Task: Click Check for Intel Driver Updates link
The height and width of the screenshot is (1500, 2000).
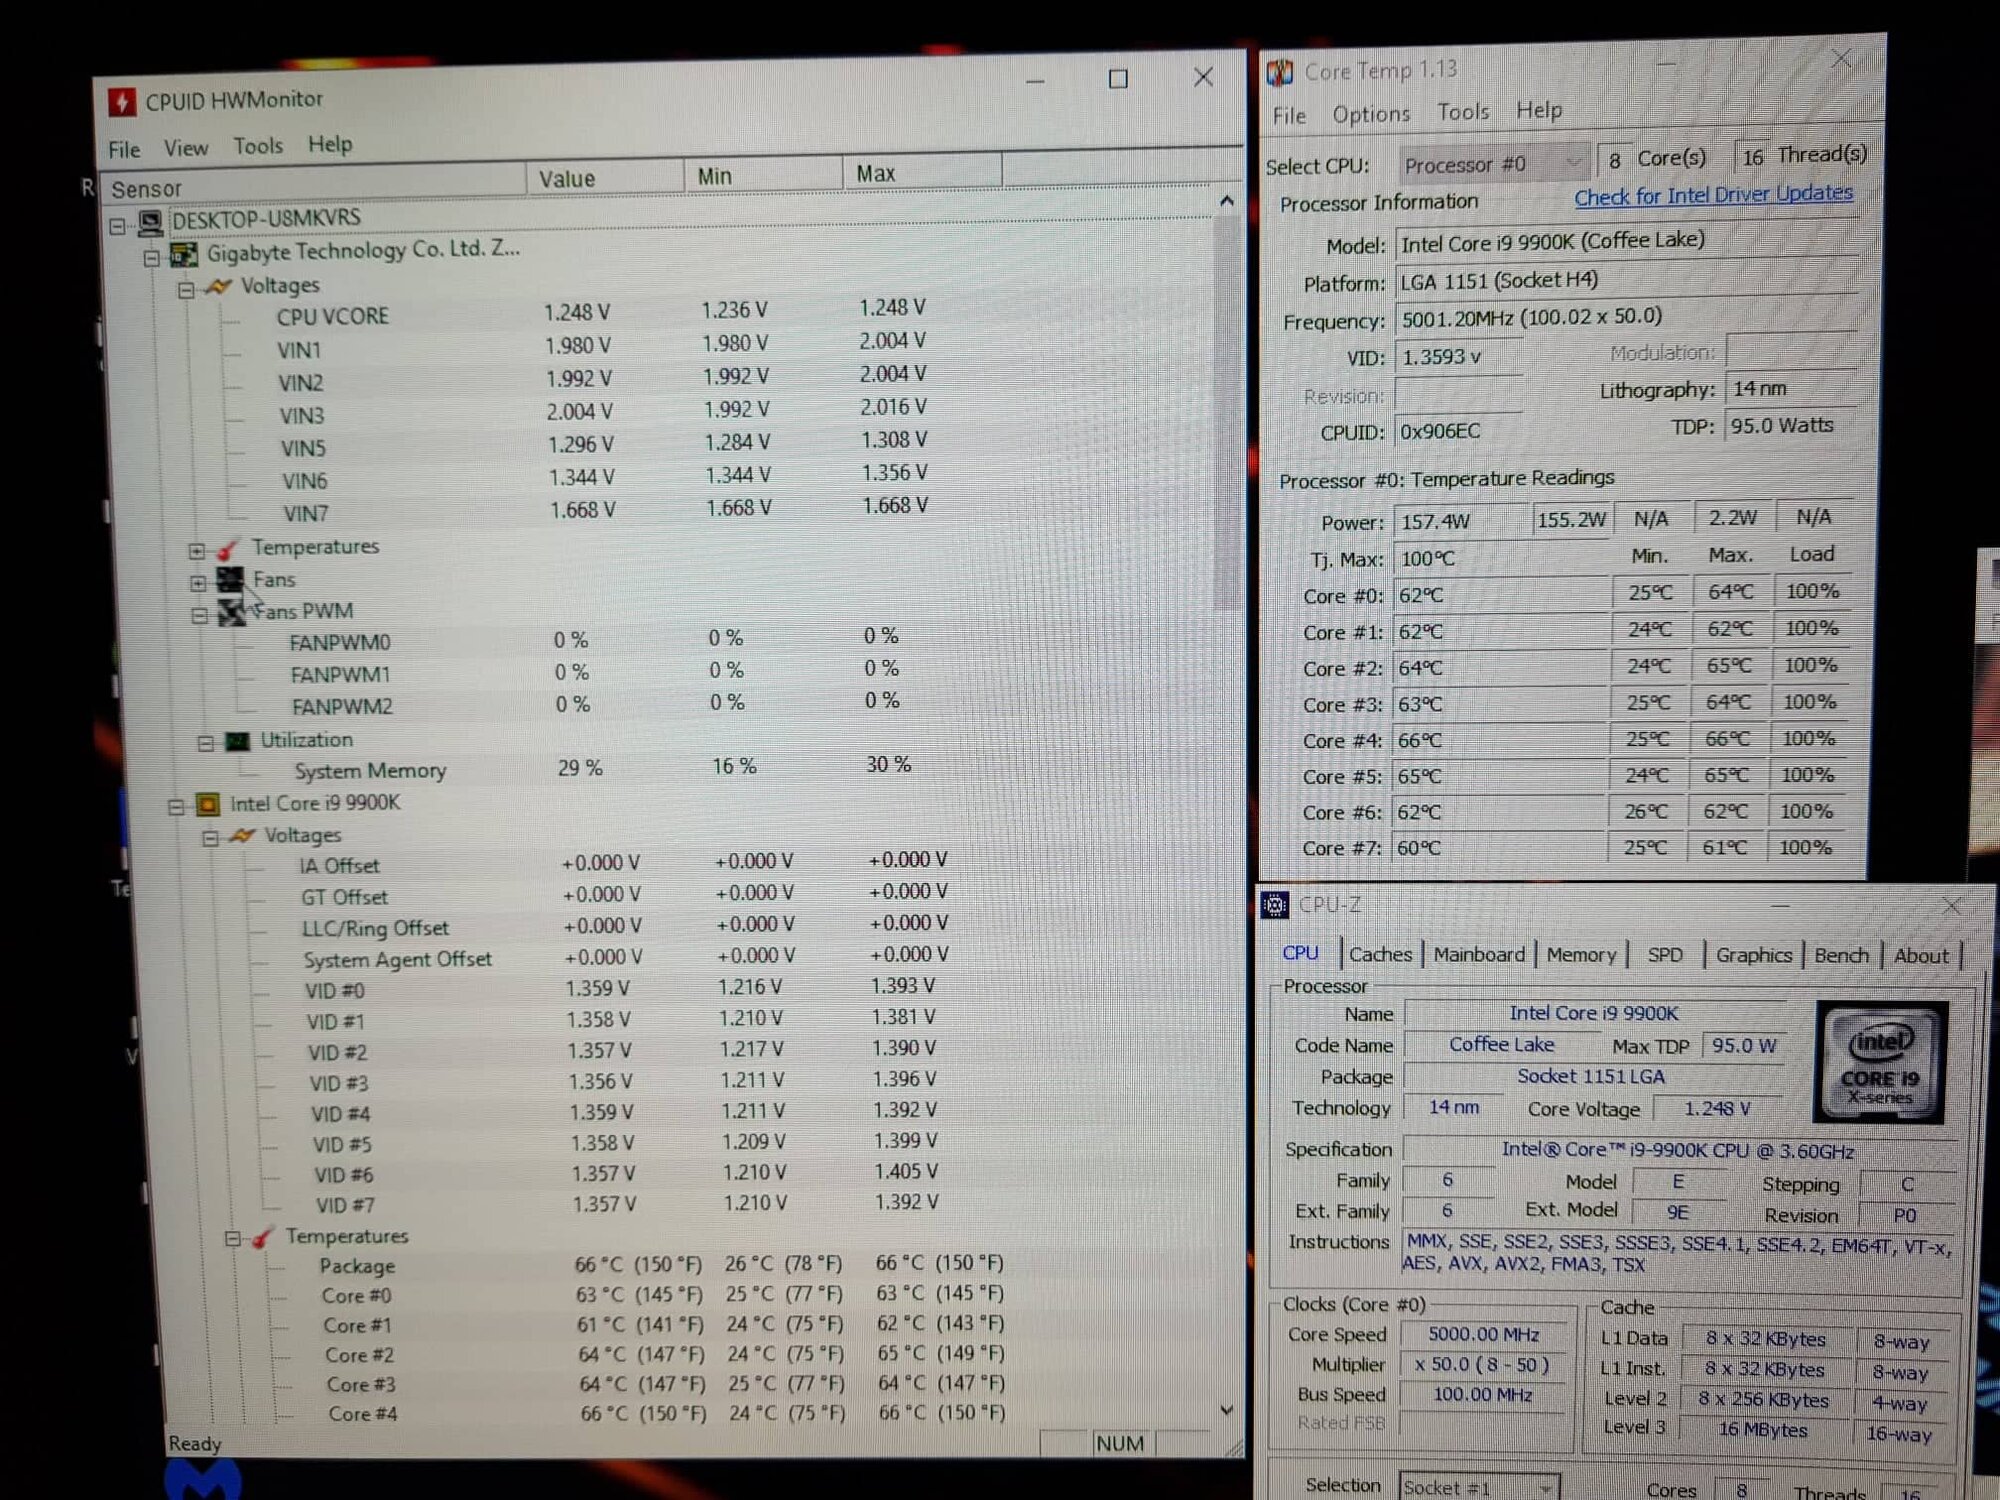Action: 1713,195
